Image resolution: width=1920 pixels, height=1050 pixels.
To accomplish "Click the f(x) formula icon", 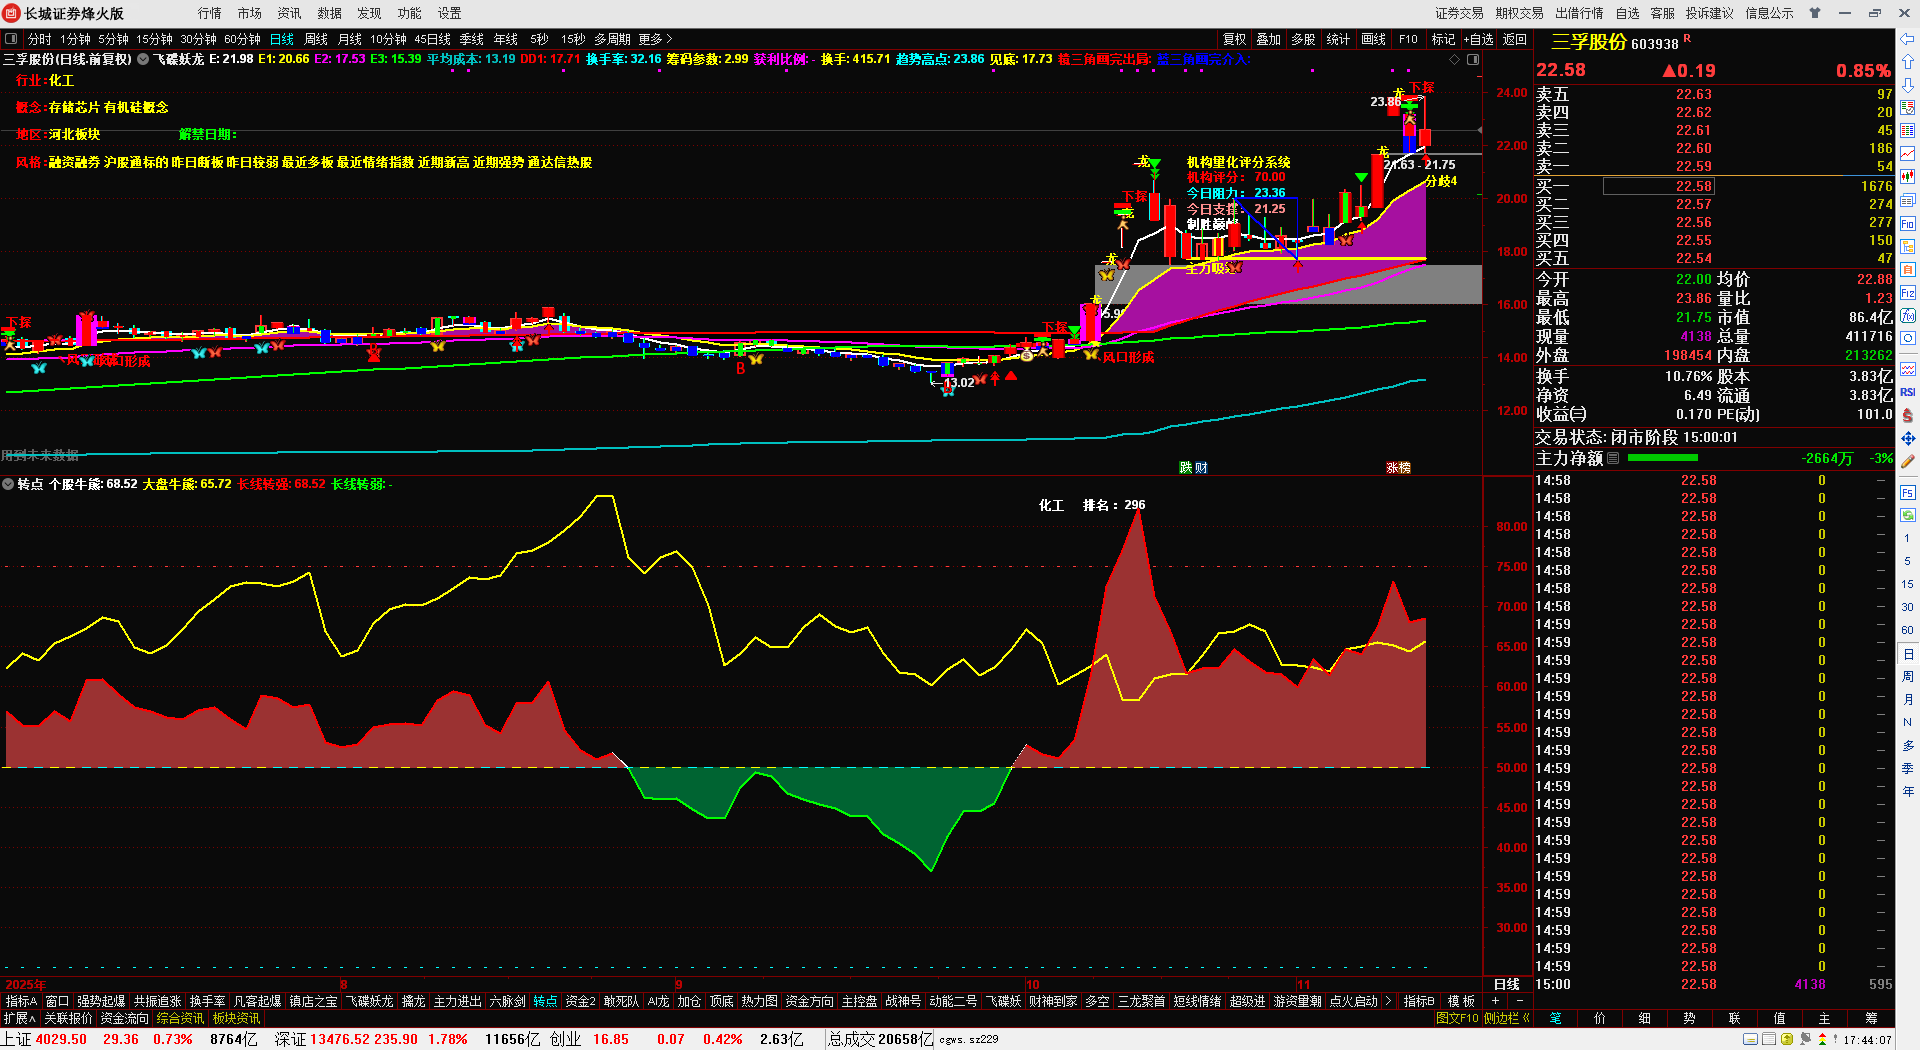I will click(1908, 316).
